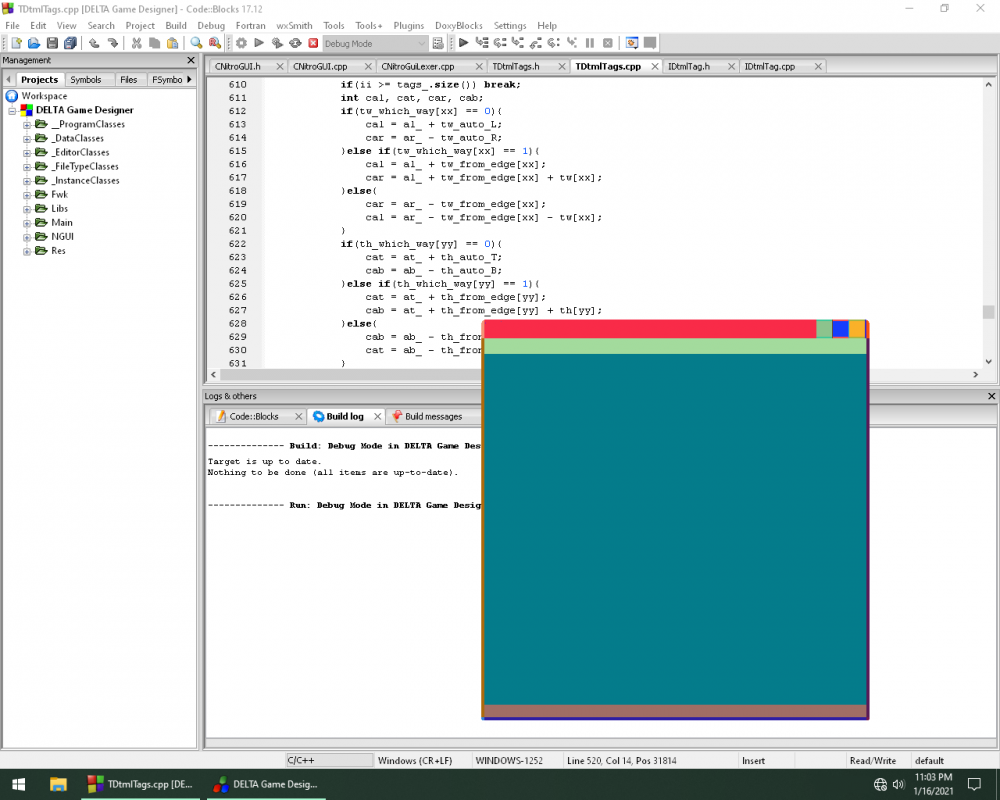Image resolution: width=1000 pixels, height=800 pixels.
Task: Close the Management panel
Action: point(191,61)
